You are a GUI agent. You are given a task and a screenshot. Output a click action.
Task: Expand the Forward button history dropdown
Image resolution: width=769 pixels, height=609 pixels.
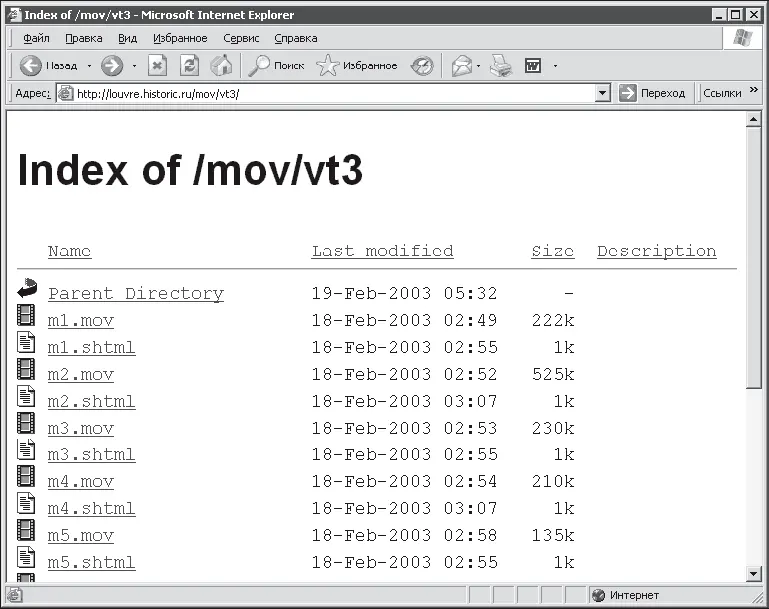point(134,66)
